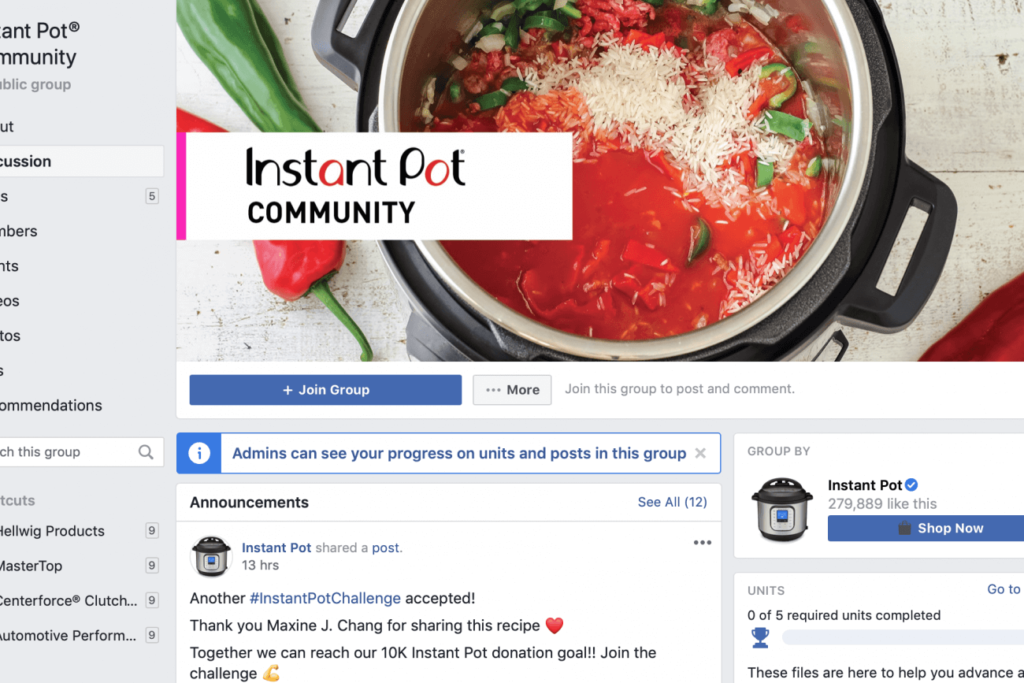This screenshot has width=1024, height=683.
Task: Click the verified badge next to Instant Pot
Action: coord(912,484)
